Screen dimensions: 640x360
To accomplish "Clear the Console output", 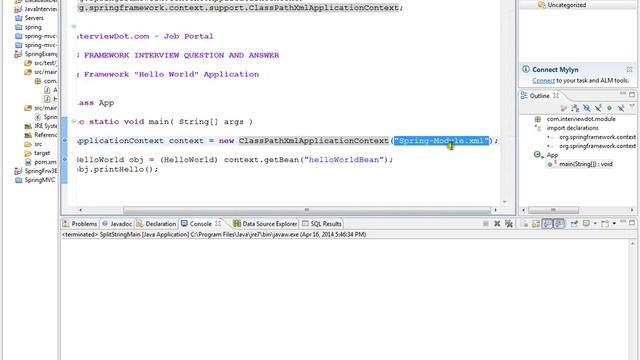I will point(524,224).
